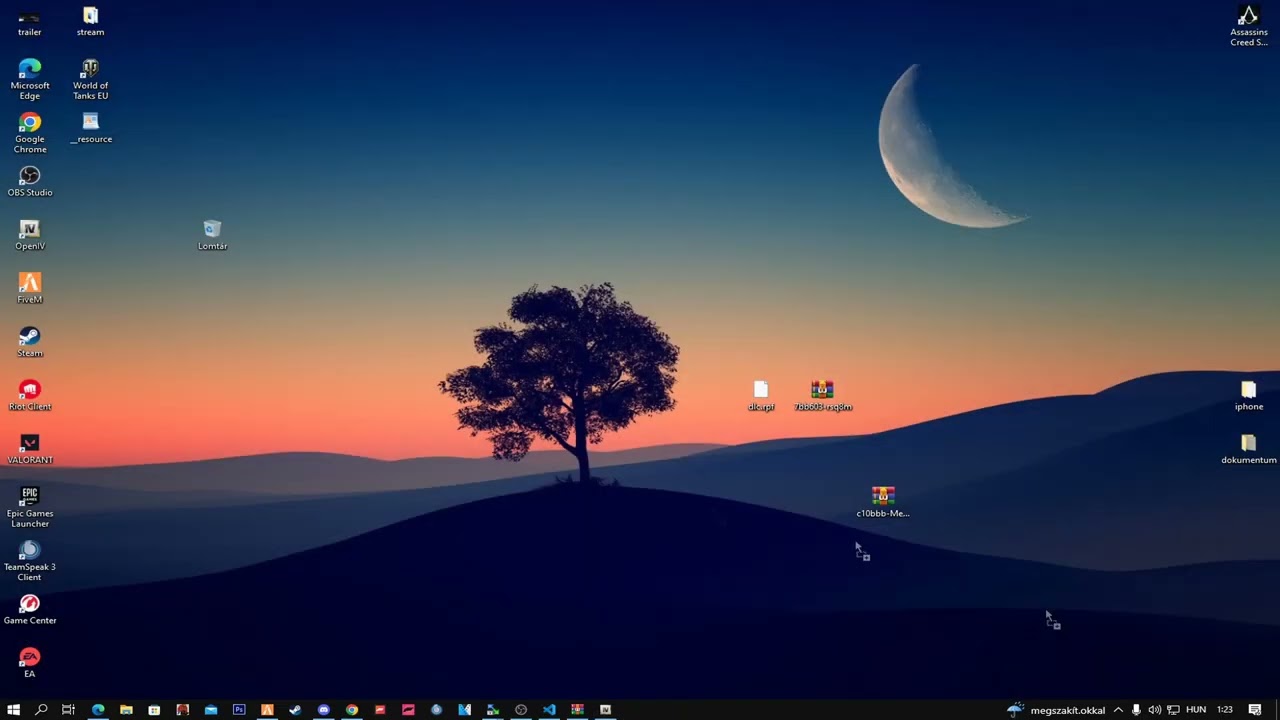Open WinRAR from the taskbar
This screenshot has width=1280, height=720.
(577, 710)
